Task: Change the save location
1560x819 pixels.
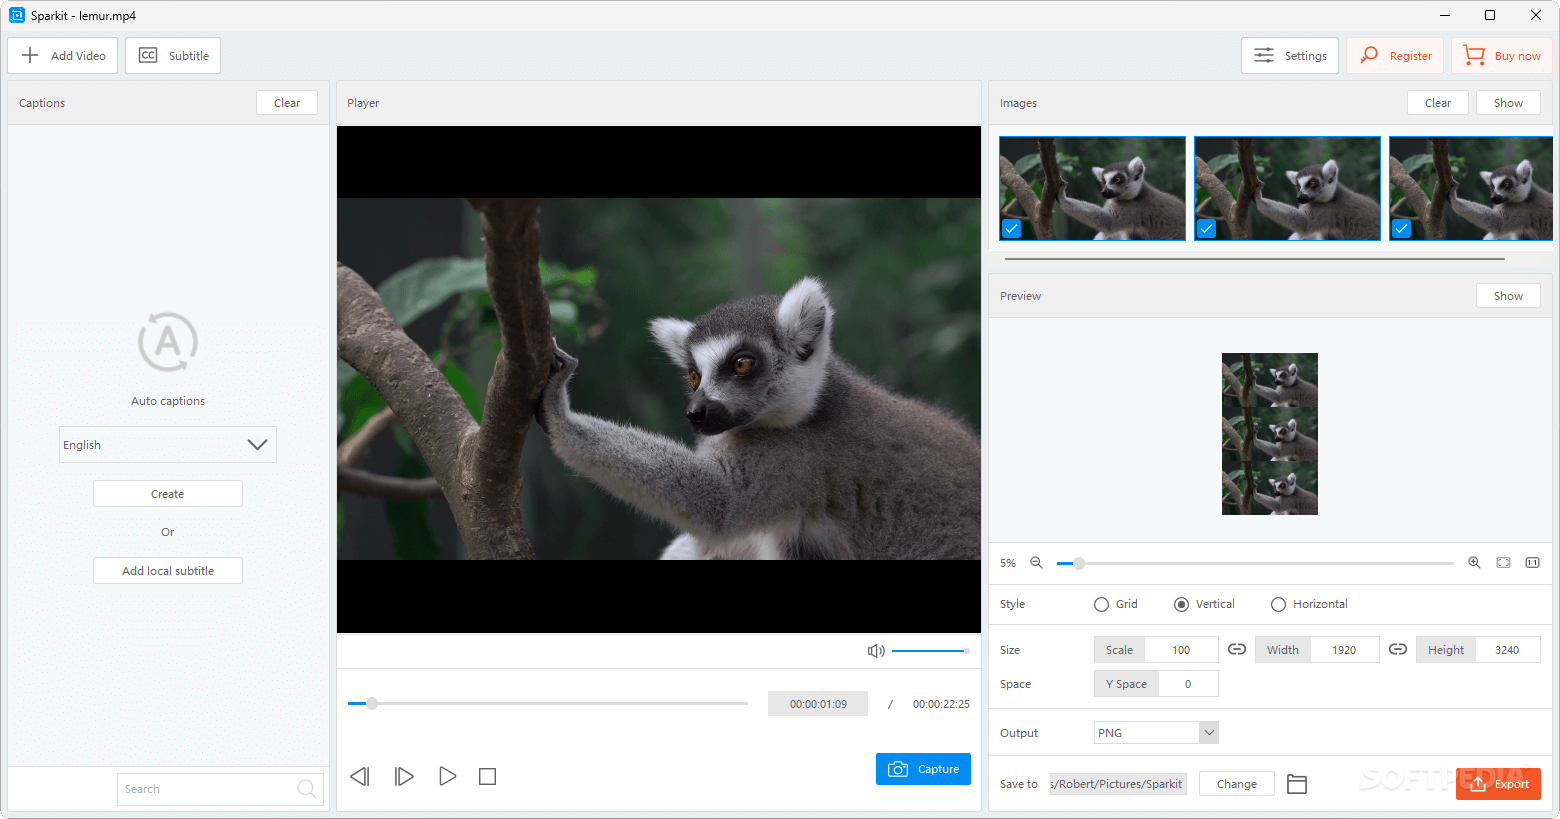Action: click(x=1237, y=784)
